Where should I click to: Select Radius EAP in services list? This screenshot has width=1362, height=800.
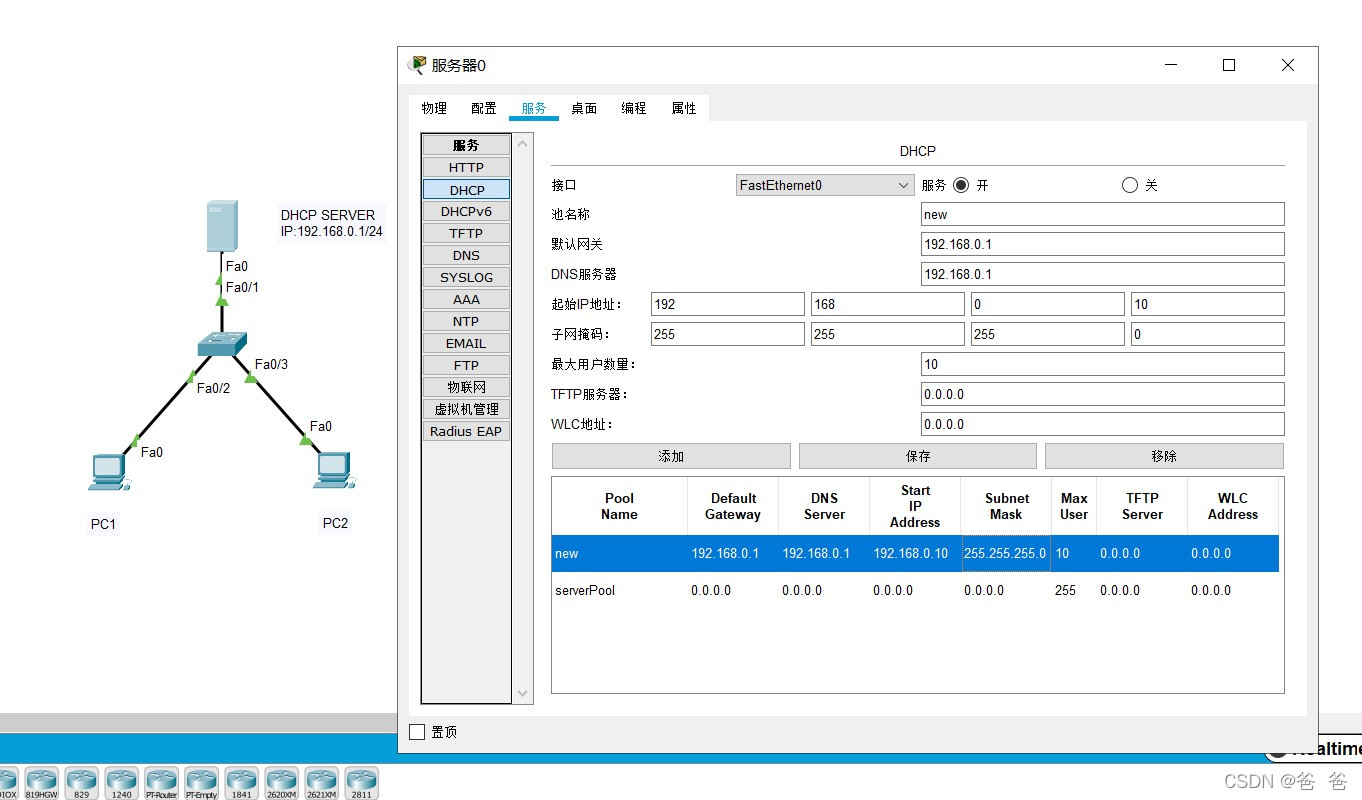click(x=466, y=431)
